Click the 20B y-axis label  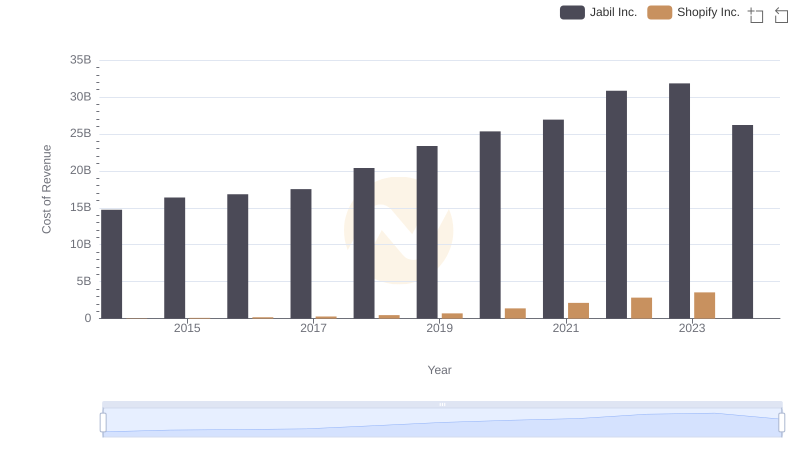click(x=81, y=170)
